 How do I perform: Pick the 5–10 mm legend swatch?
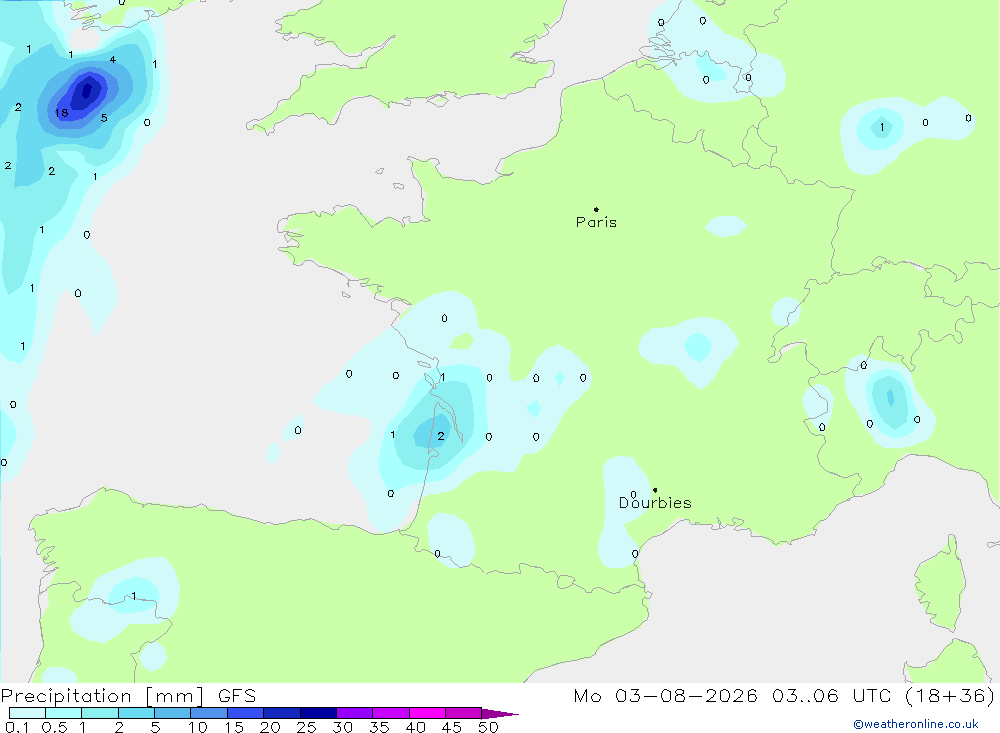[x=172, y=713]
